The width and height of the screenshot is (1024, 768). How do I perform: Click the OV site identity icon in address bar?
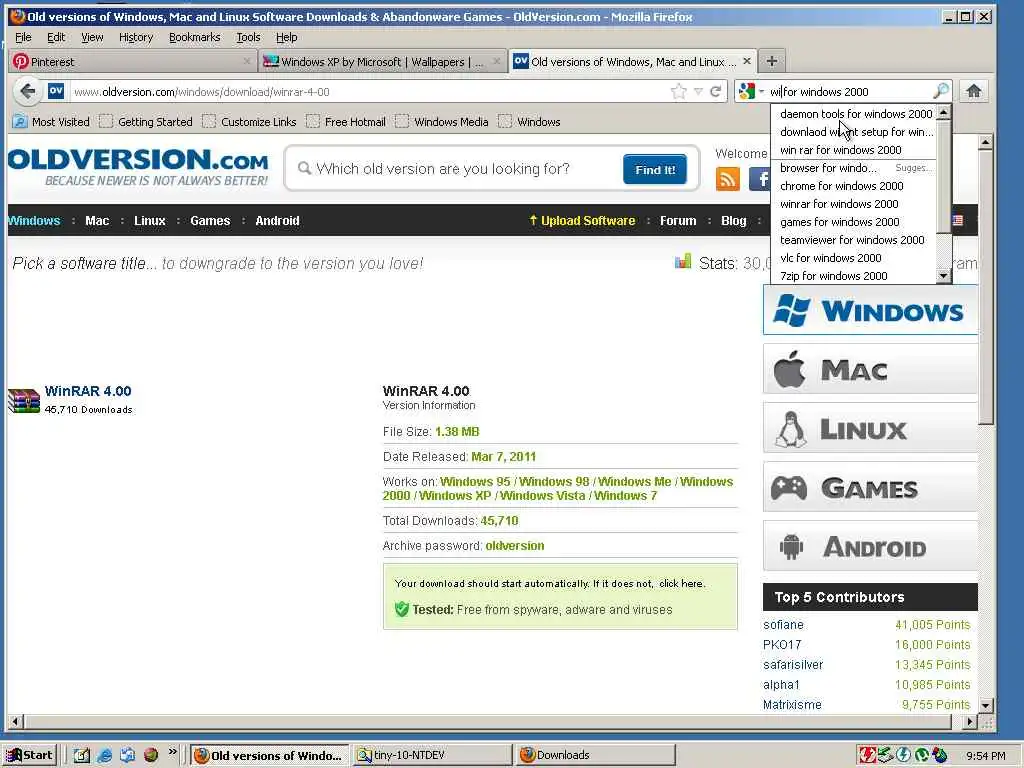(x=56, y=91)
